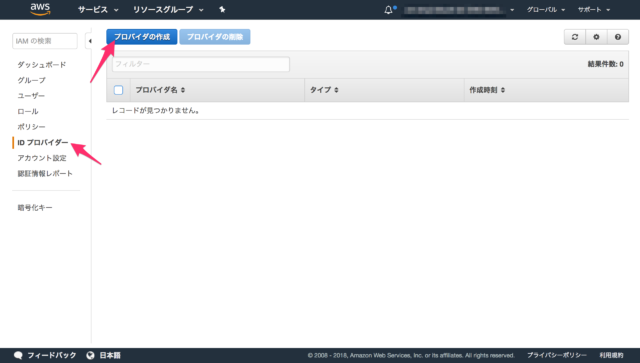Open the サポート menu
Image resolution: width=640 pixels, height=363 pixels.
594,9
